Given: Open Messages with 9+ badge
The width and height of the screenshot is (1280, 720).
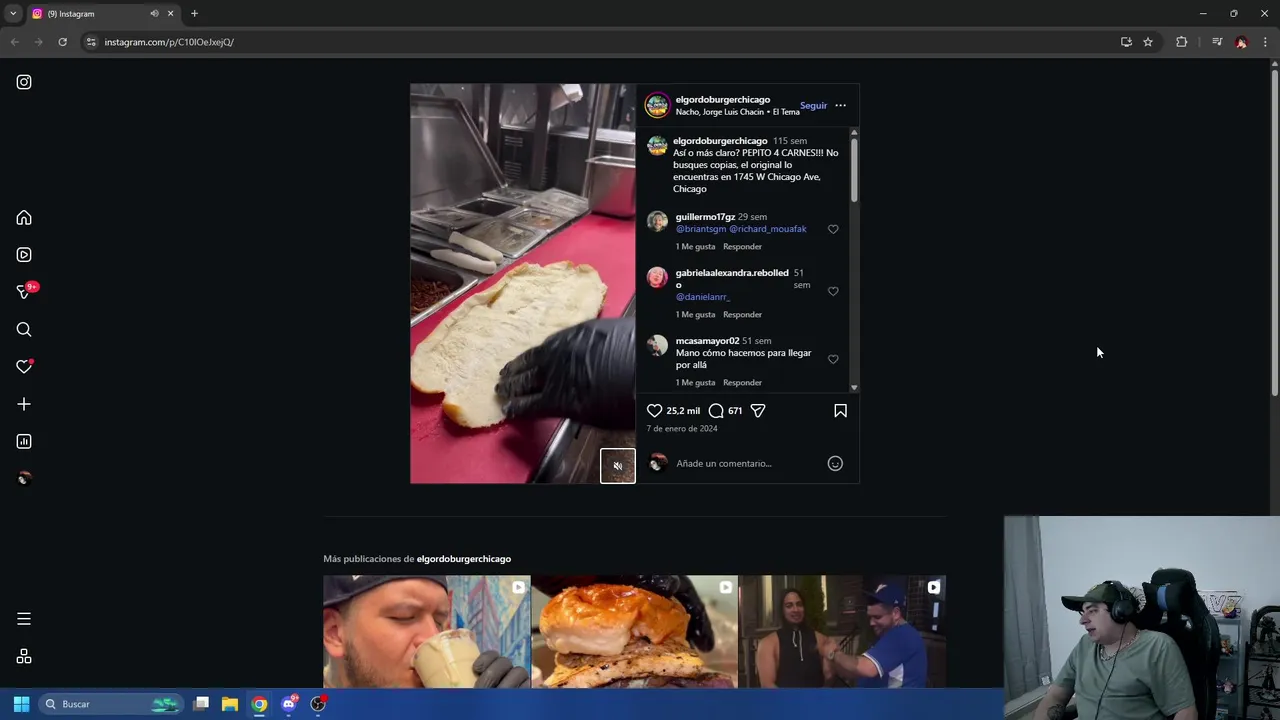Looking at the screenshot, I should (24, 292).
